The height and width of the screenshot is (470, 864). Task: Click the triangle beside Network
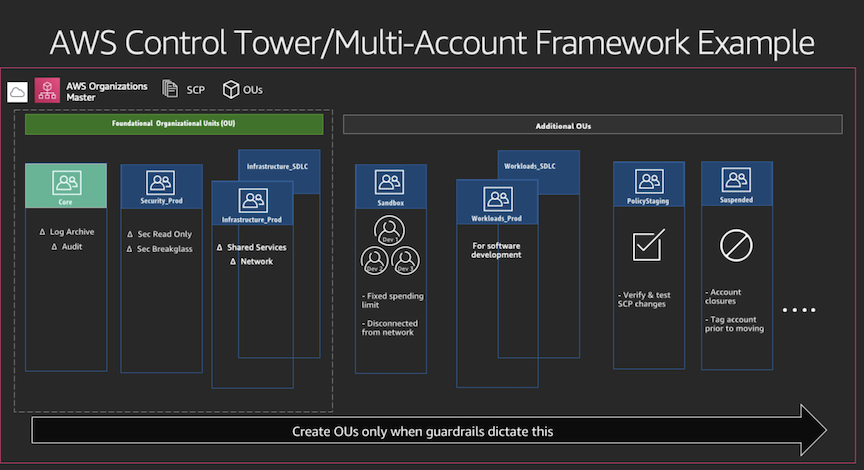coord(233,262)
